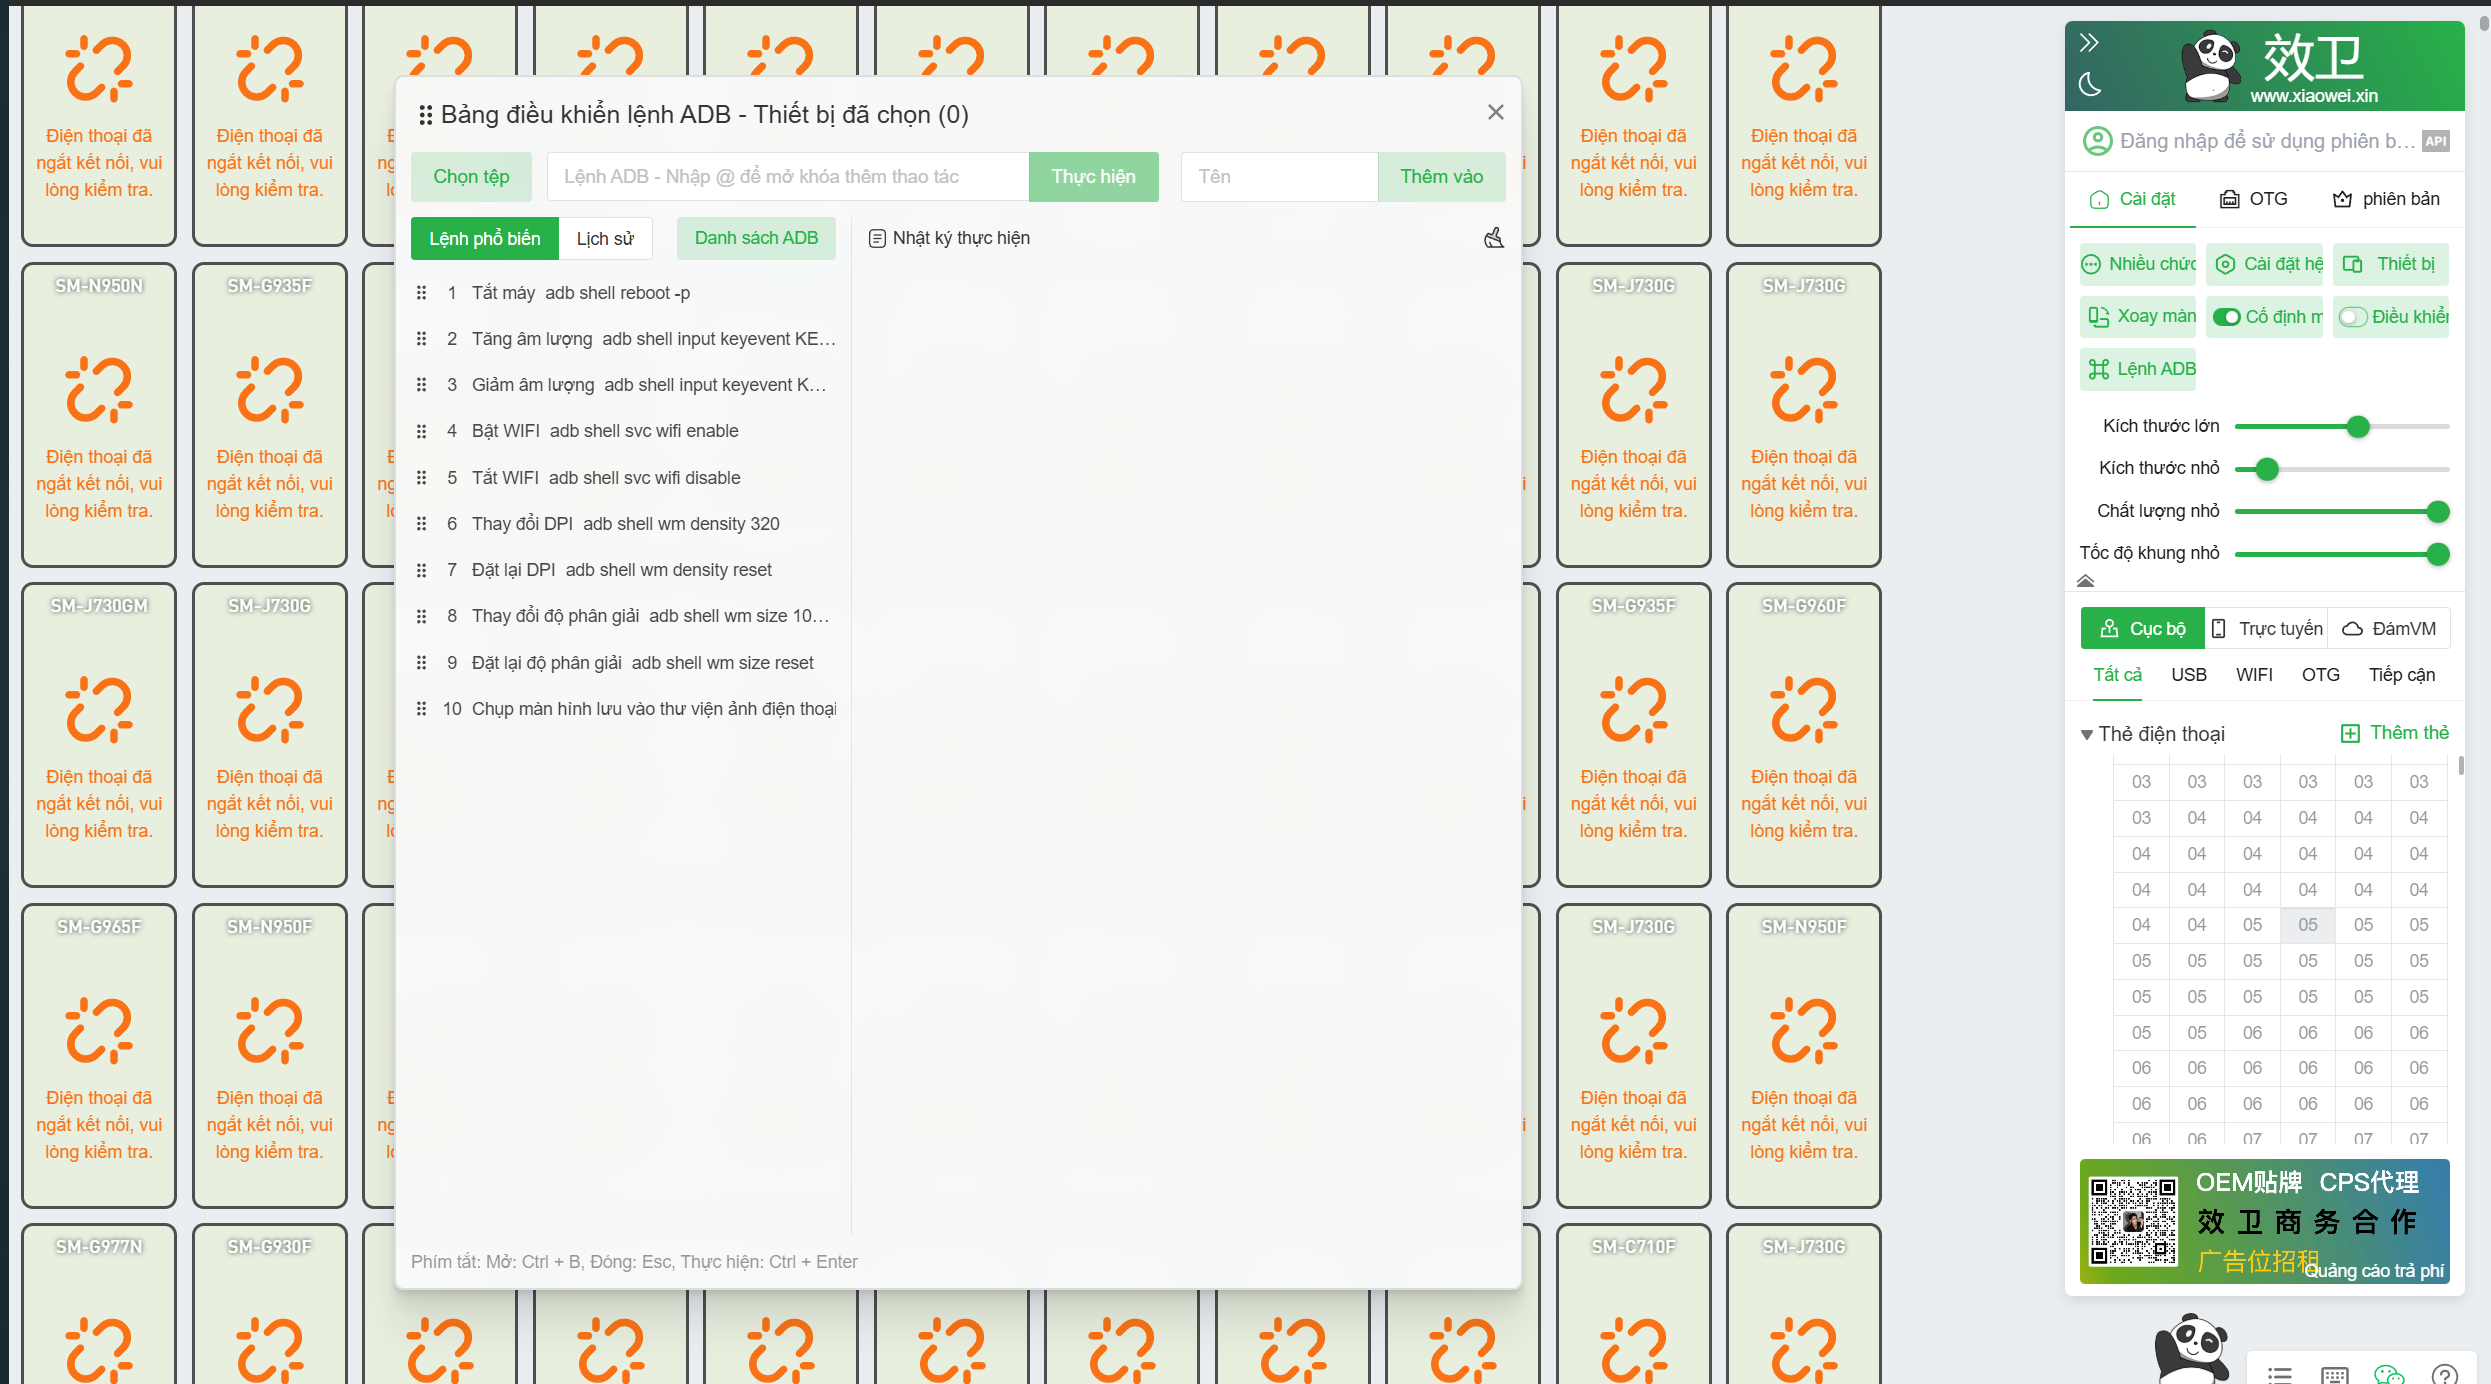
Task: Click the clear log broom icon
Action: pyautogui.click(x=1493, y=238)
